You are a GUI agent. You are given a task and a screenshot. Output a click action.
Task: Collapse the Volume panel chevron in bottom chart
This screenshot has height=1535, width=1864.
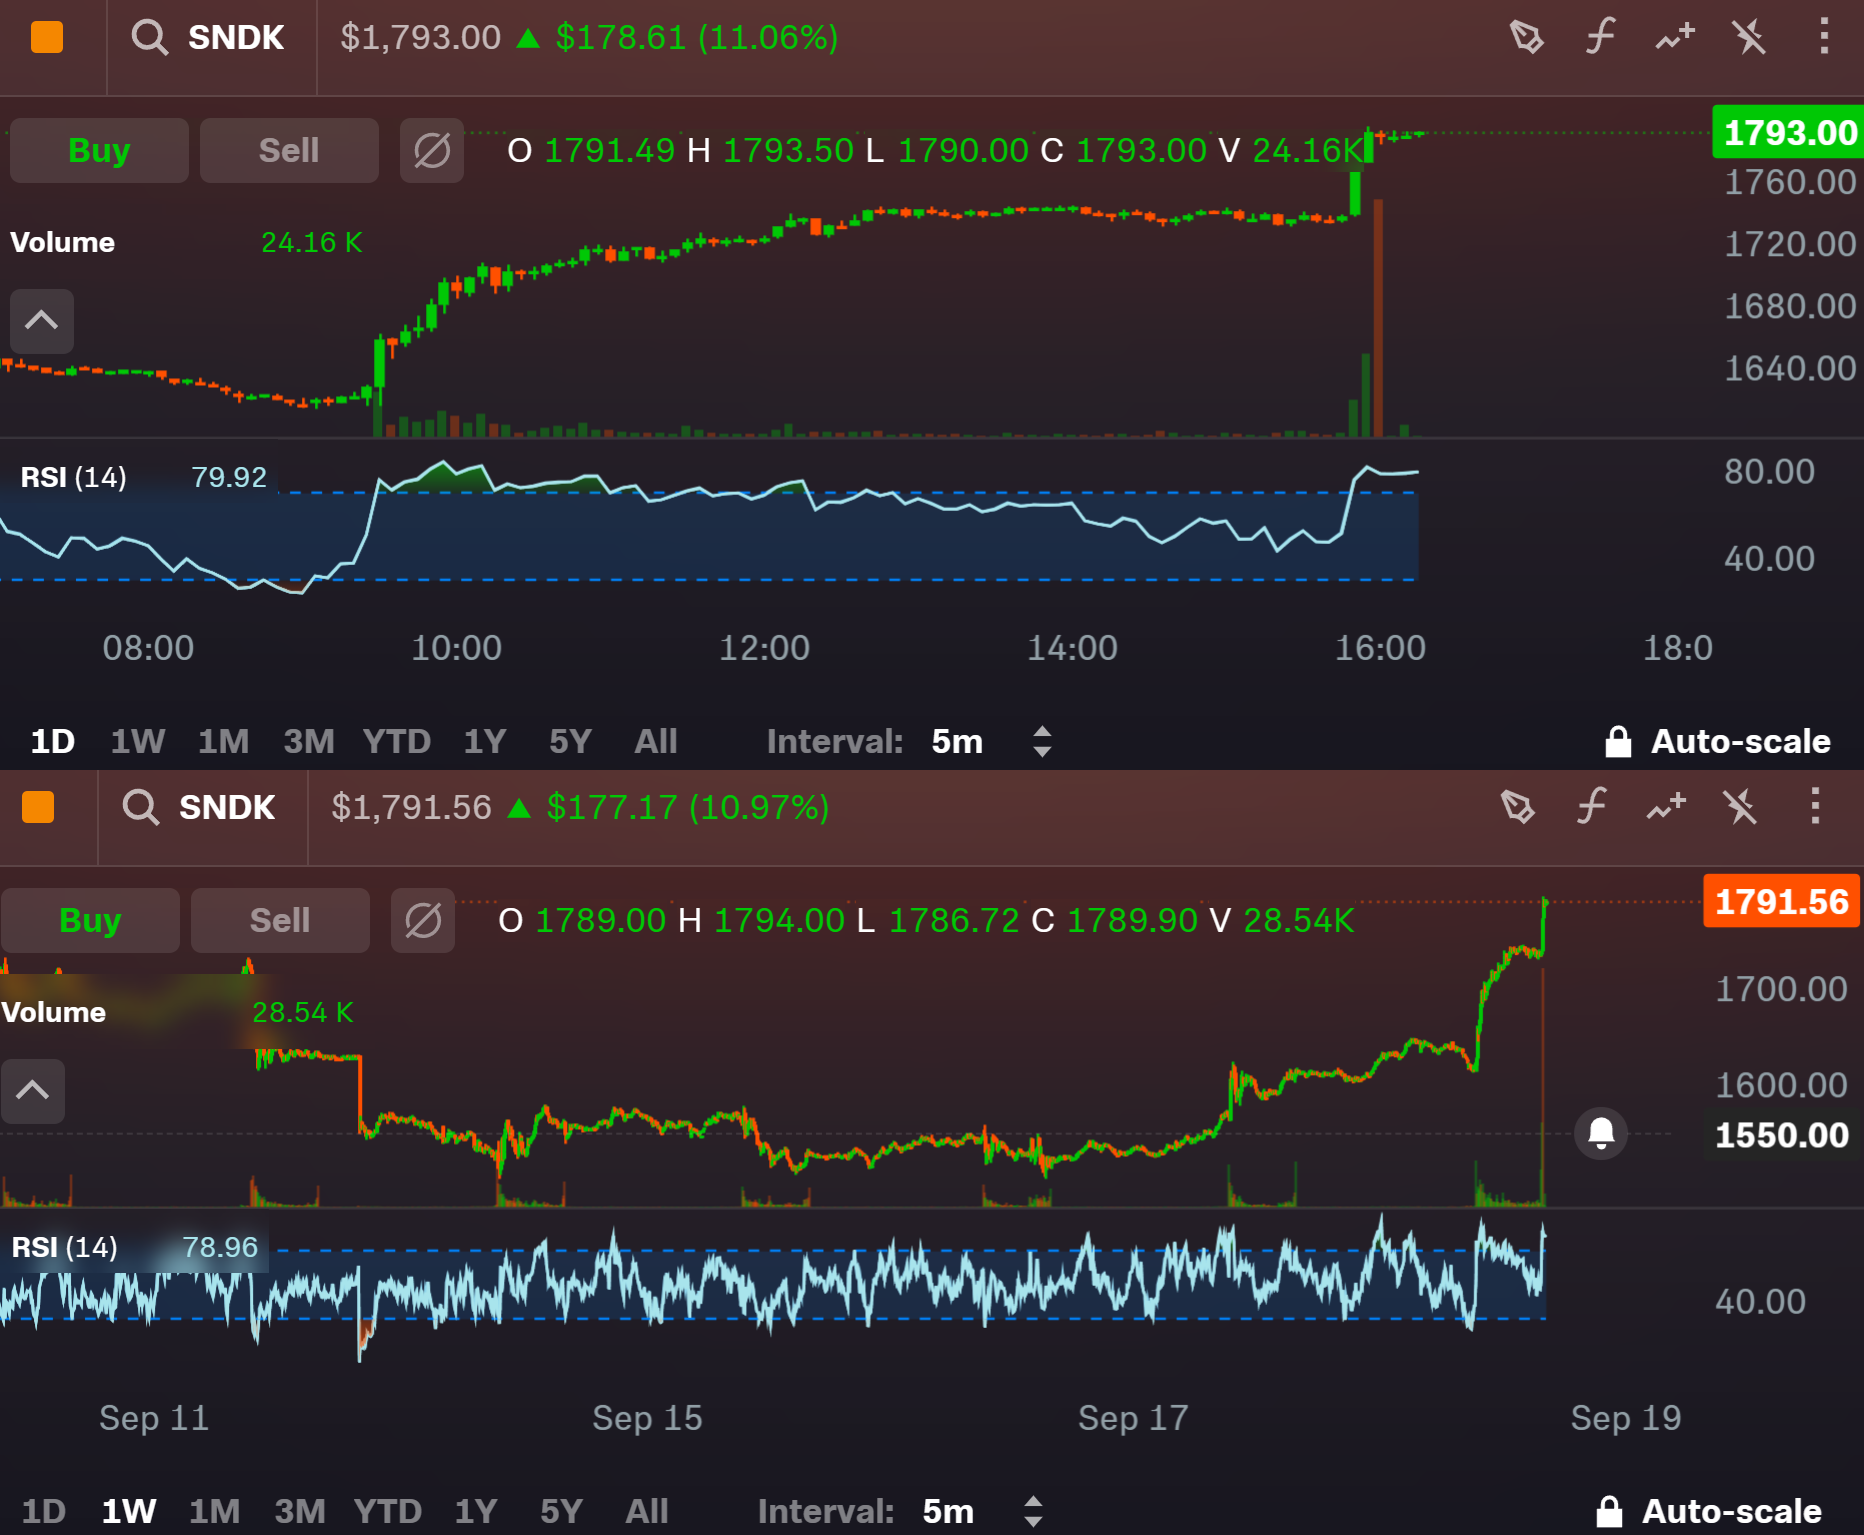click(x=33, y=1091)
